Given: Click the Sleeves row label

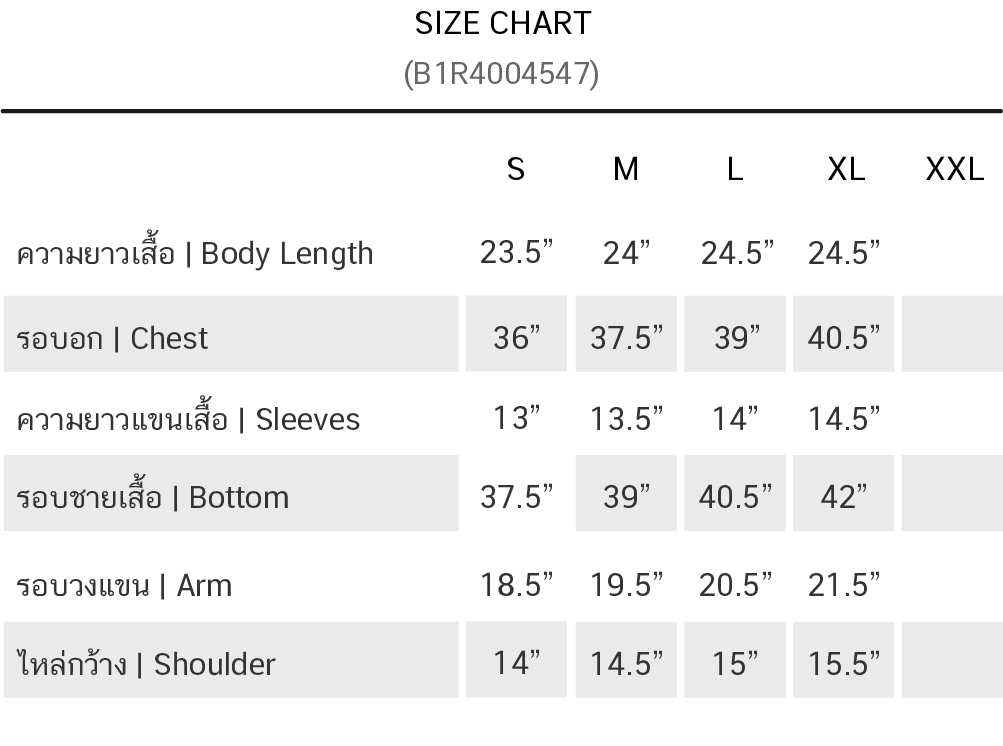Looking at the screenshot, I should coord(188,418).
